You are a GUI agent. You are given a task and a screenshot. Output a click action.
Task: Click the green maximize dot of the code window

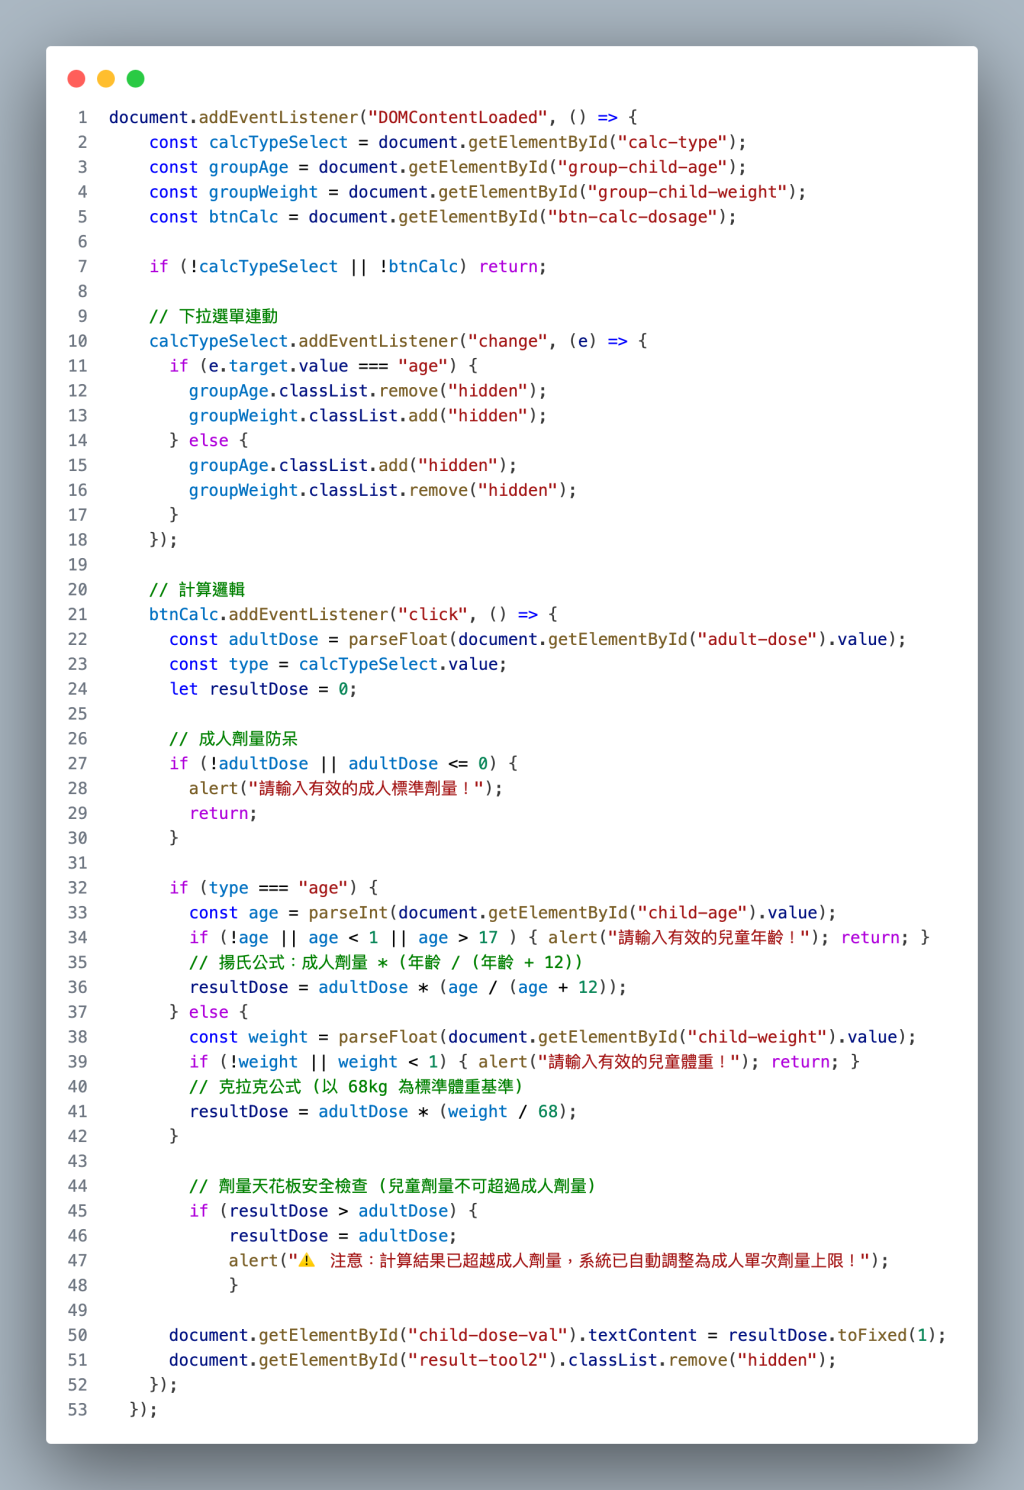(136, 79)
